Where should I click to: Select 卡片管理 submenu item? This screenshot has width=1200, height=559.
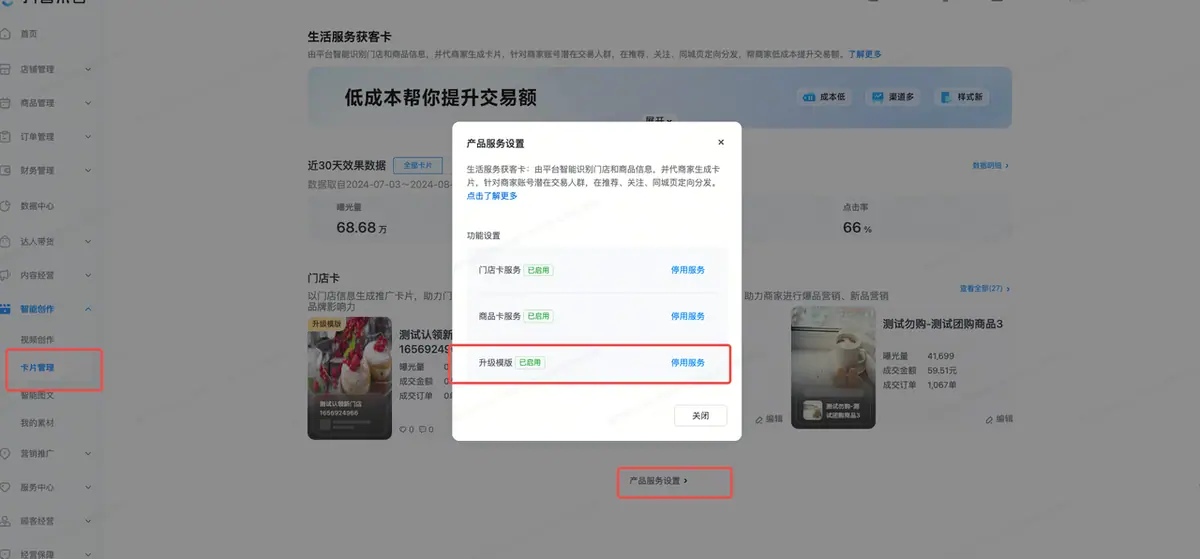38,368
